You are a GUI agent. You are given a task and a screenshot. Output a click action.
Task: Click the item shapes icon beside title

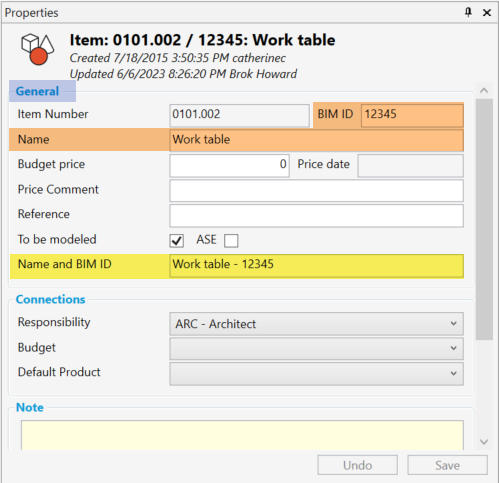pyautogui.click(x=37, y=49)
